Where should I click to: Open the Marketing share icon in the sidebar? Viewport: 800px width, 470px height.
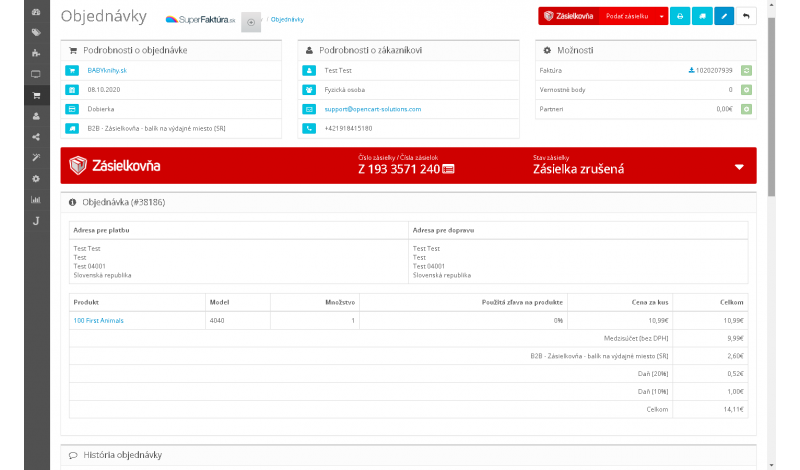pos(36,137)
